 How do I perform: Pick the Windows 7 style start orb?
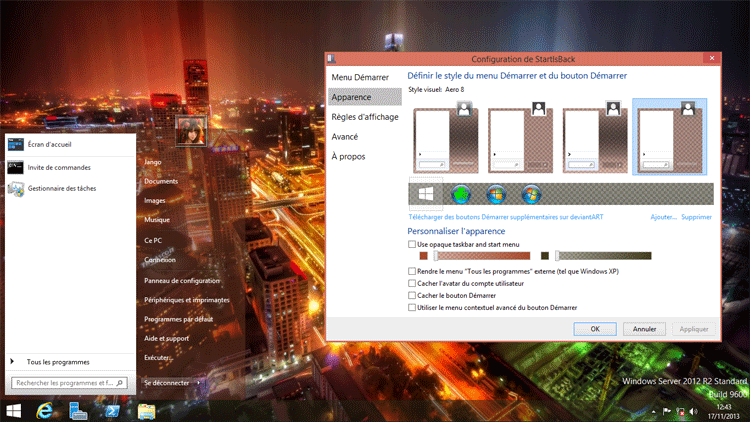(x=496, y=194)
